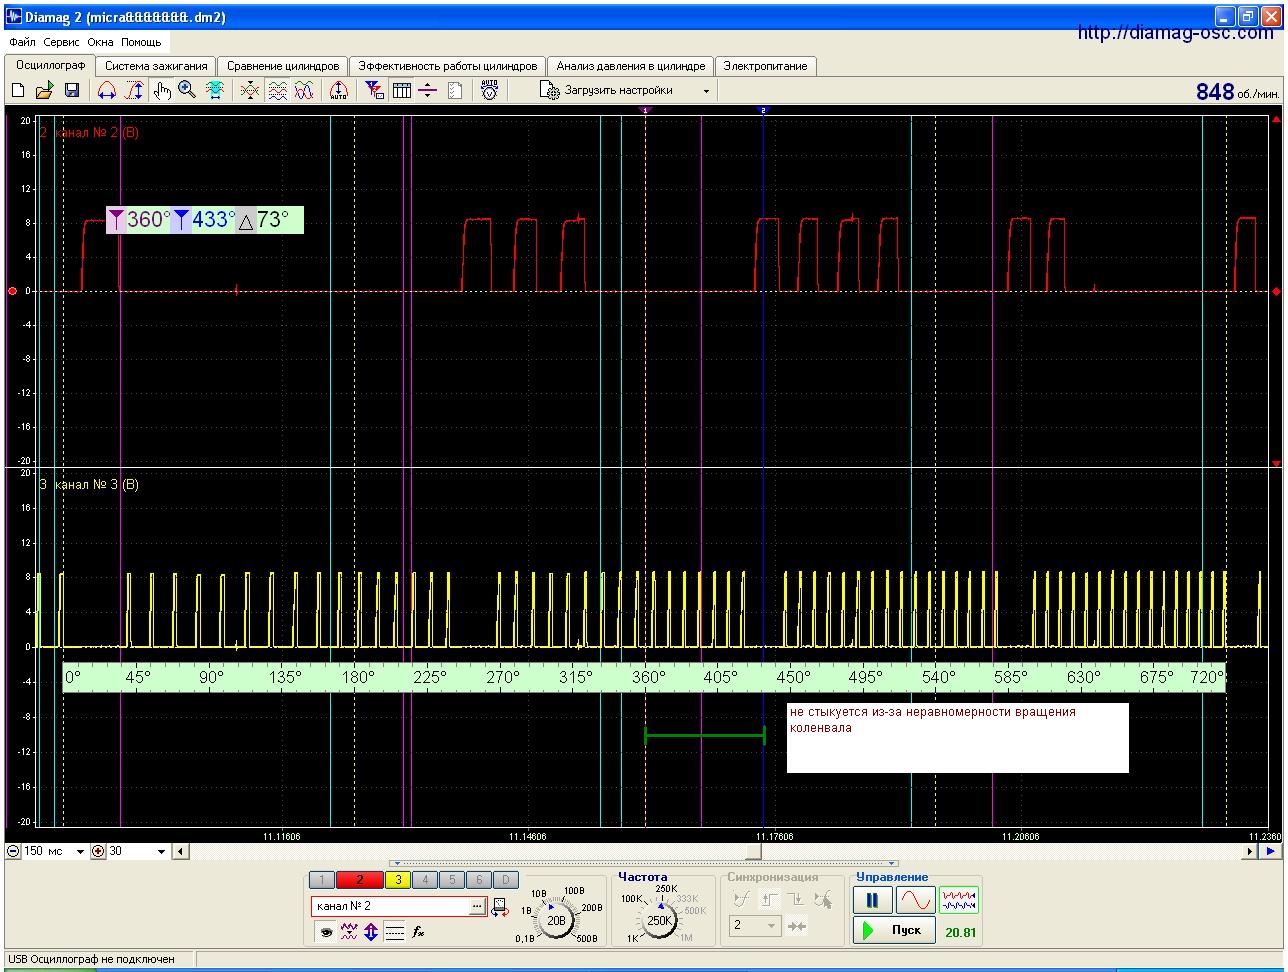Open the Сервис menu
The image size is (1288, 972).
(x=62, y=43)
